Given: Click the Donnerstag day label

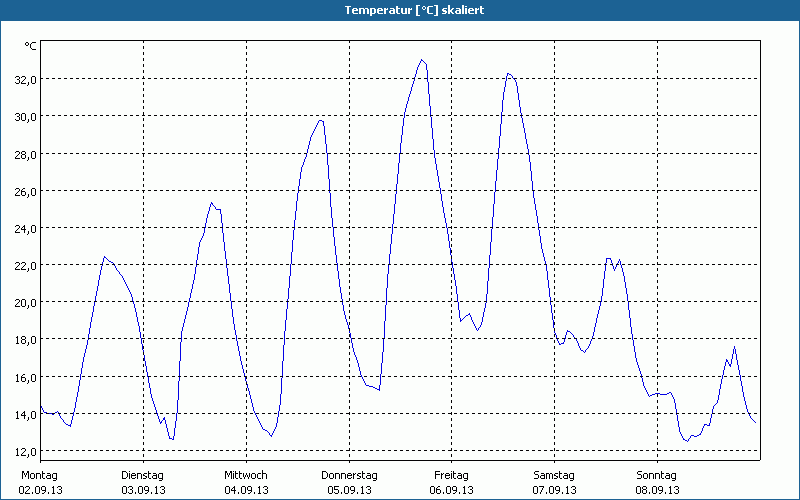Looking at the screenshot, I should (349, 476).
